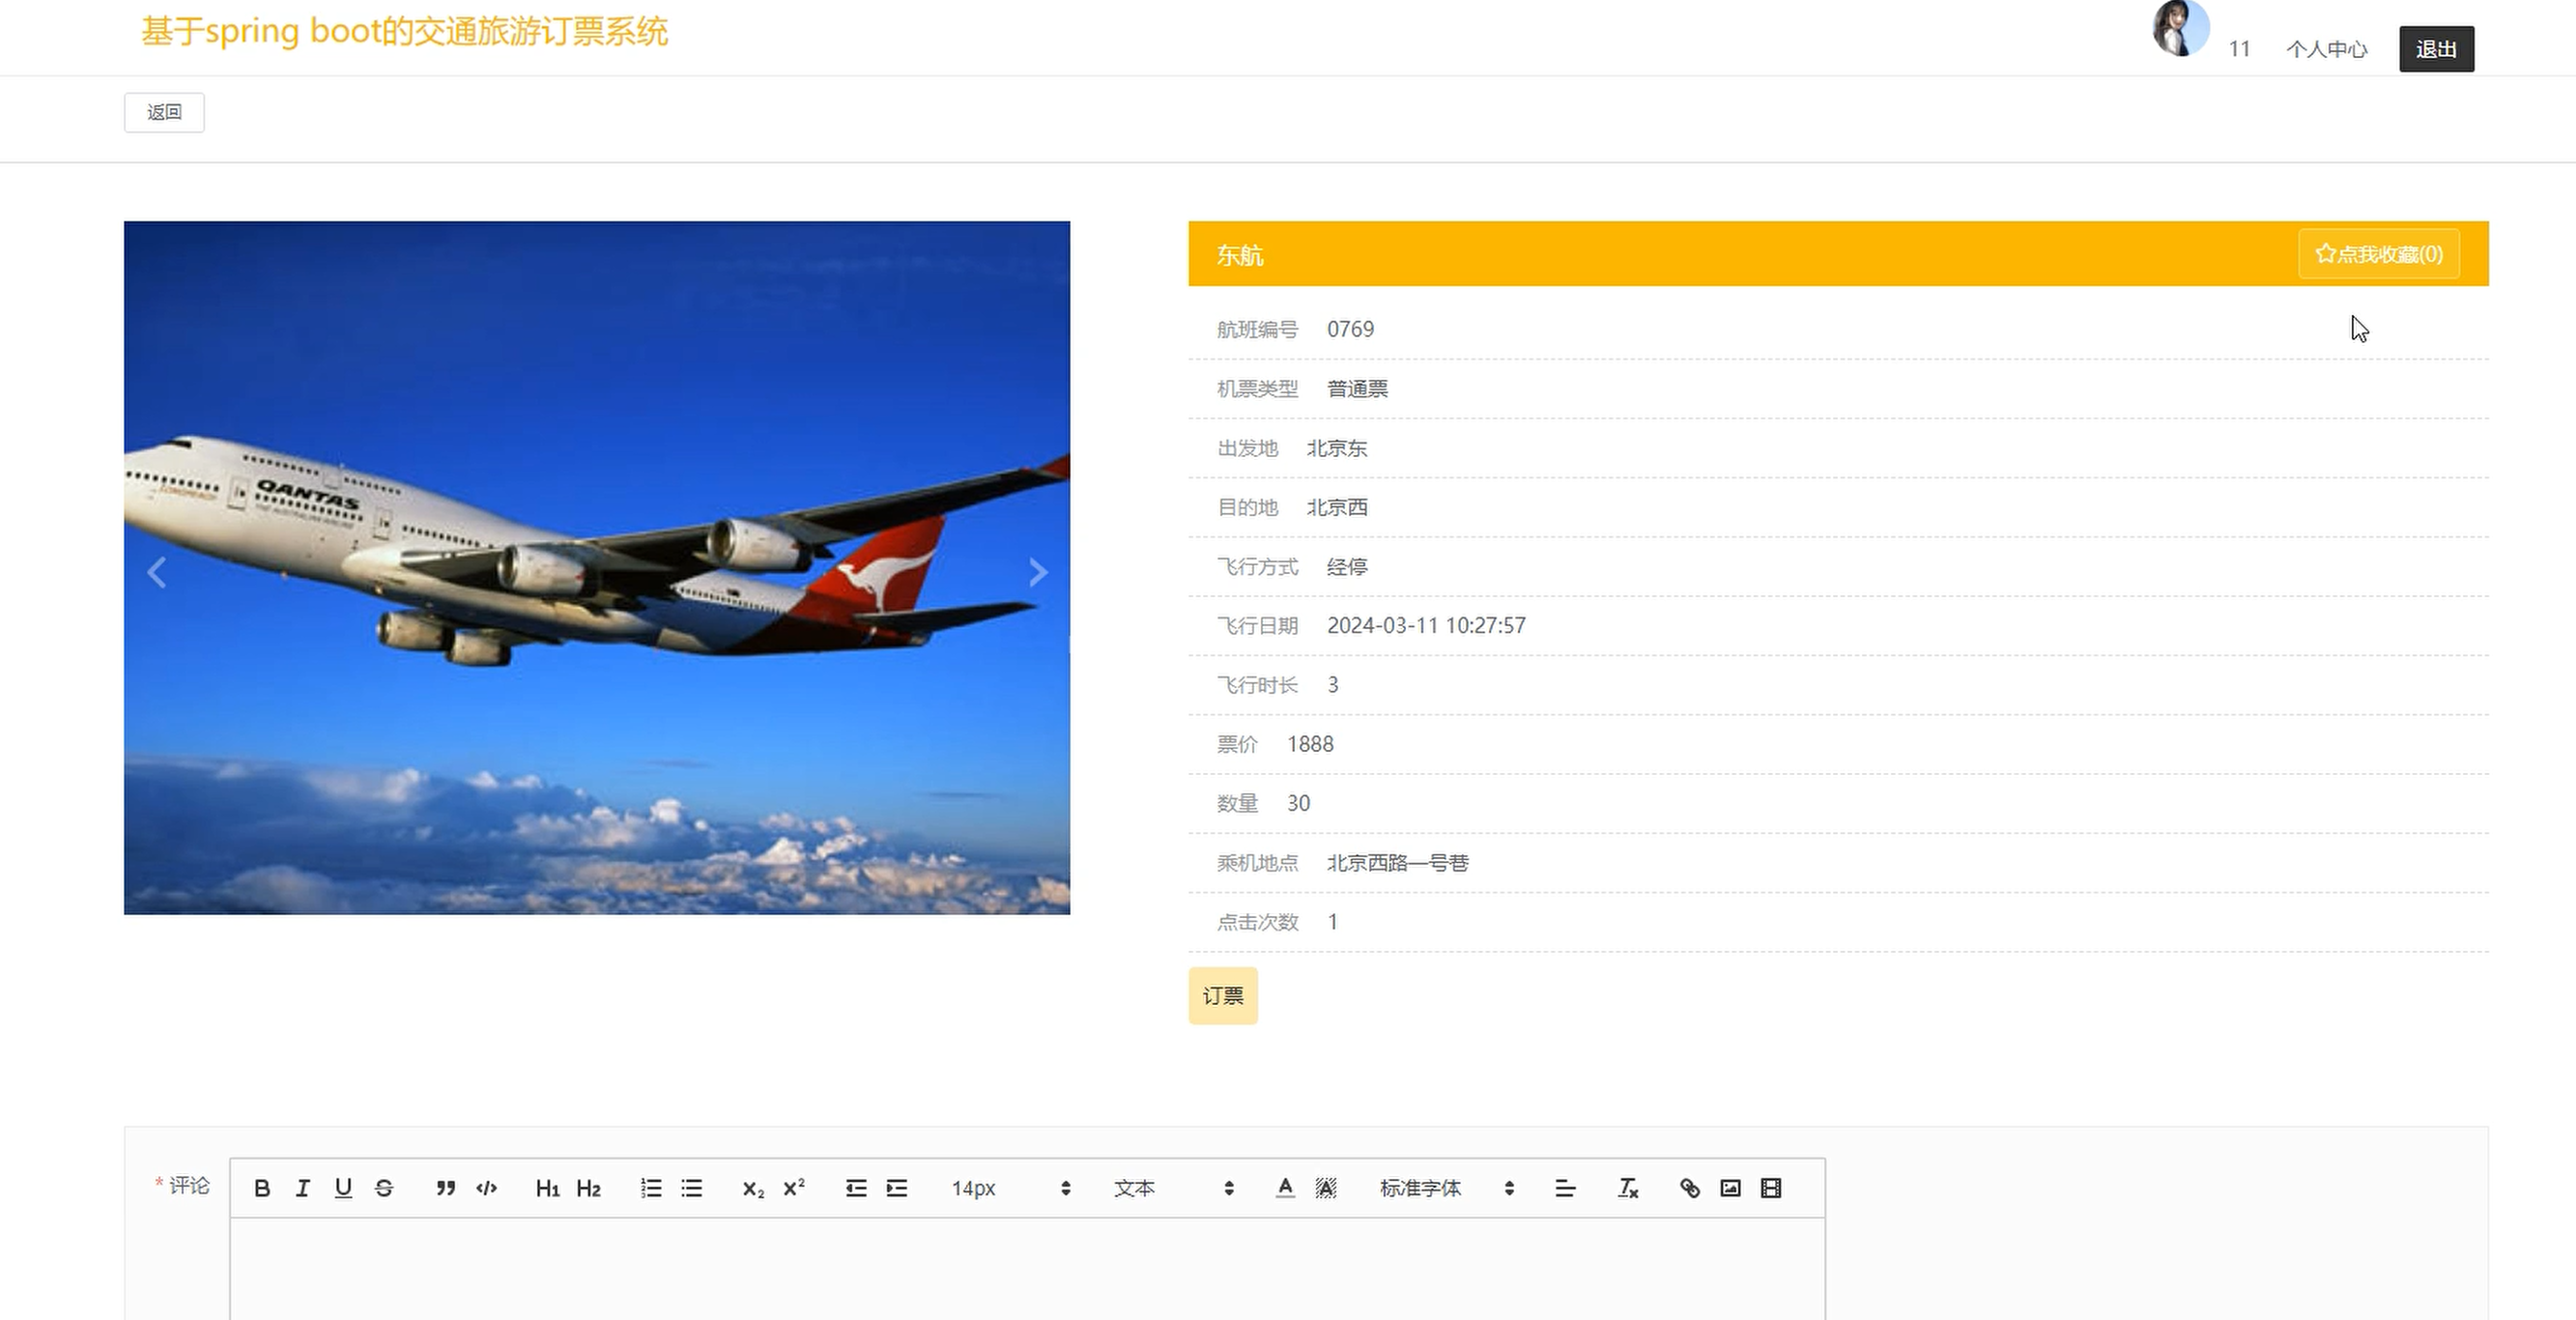
Task: Click into the comment text area
Action: [x=1027, y=1268]
